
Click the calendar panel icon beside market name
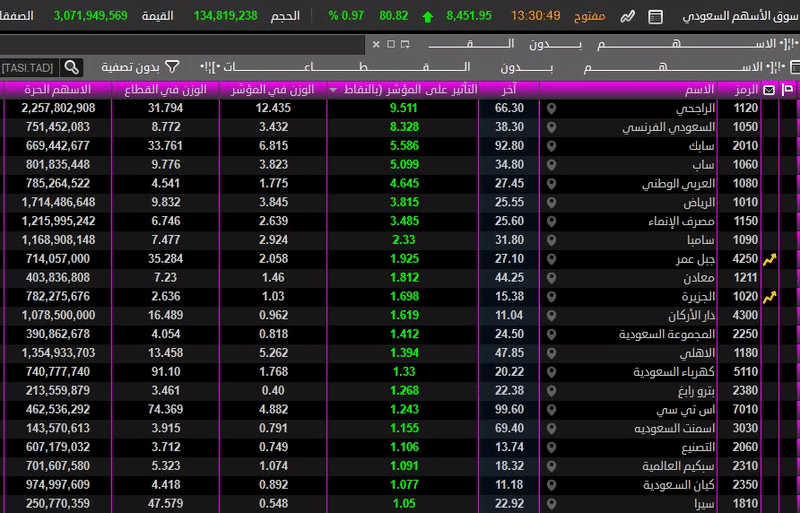click(655, 17)
